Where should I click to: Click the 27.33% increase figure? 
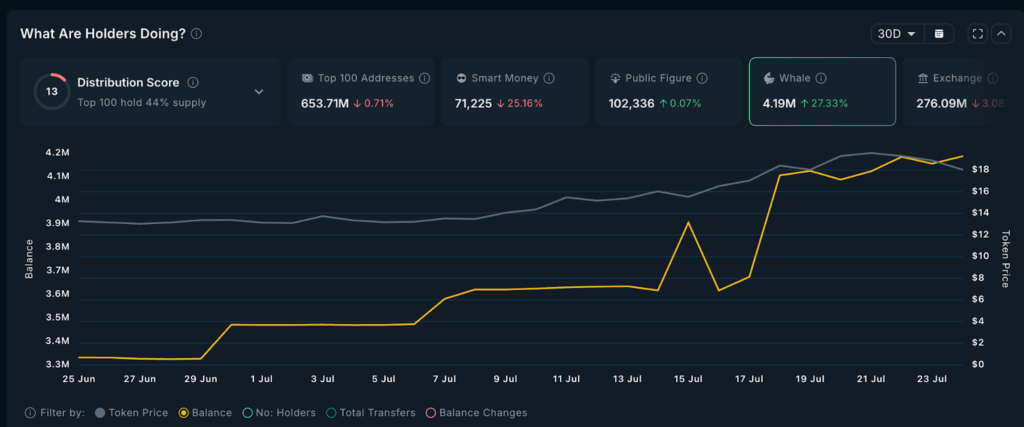[x=823, y=103]
